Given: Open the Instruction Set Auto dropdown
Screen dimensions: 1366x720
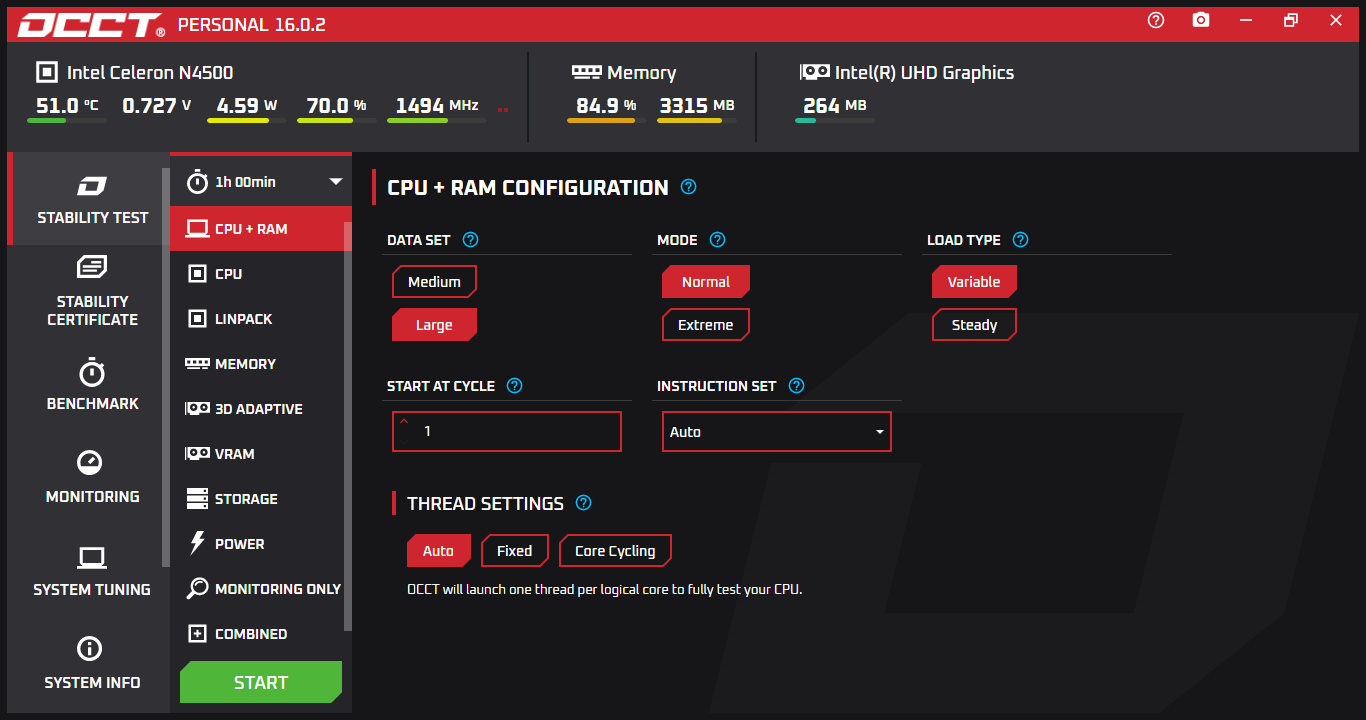Looking at the screenshot, I should tap(776, 432).
